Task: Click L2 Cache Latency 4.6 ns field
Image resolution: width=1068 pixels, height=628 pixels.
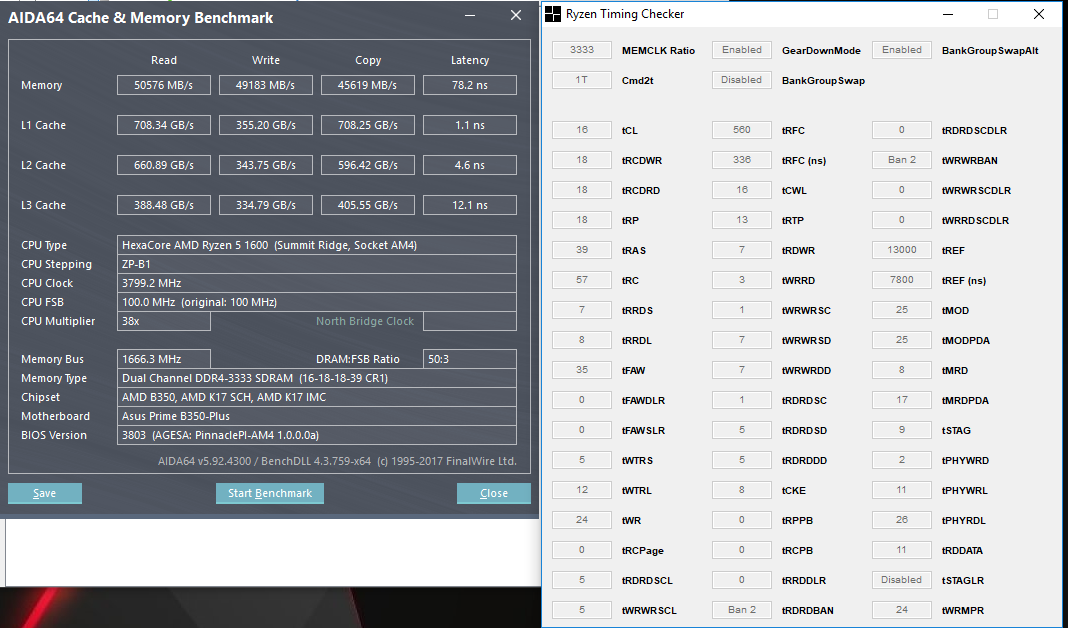Action: pyautogui.click(x=470, y=165)
